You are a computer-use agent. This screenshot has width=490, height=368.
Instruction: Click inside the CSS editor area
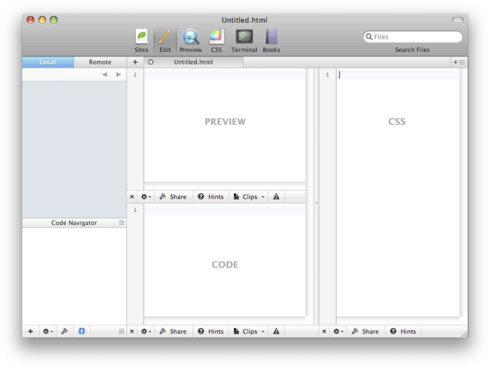point(398,193)
